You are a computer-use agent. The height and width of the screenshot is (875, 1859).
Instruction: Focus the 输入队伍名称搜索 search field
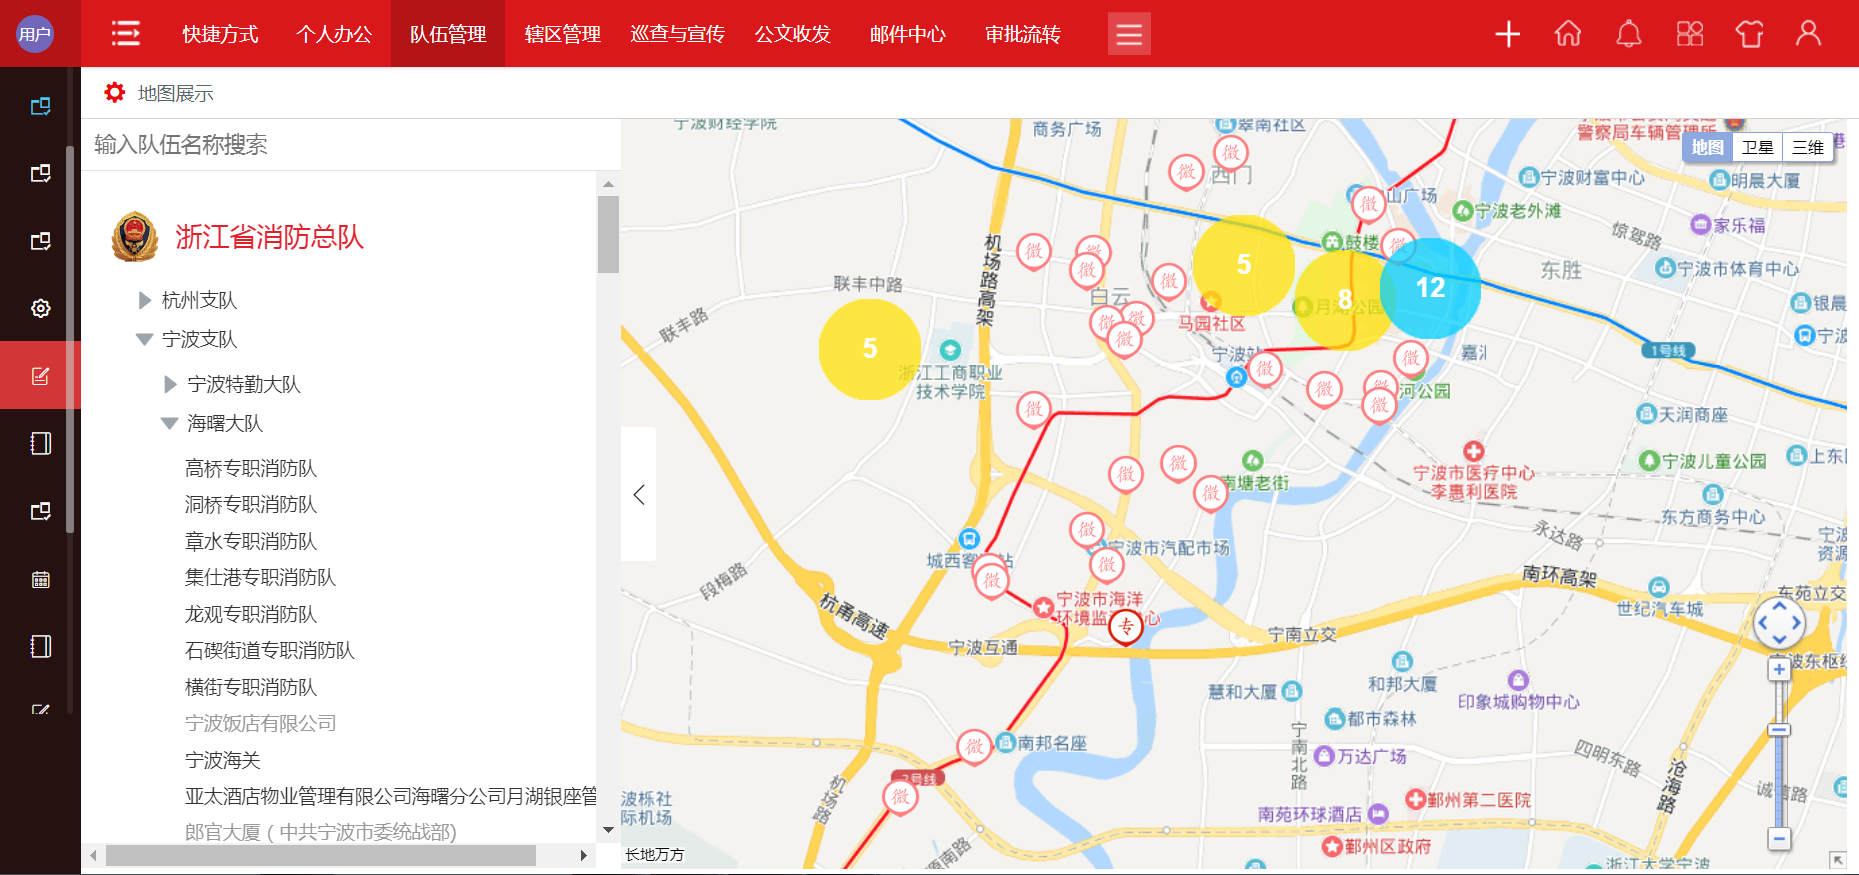coord(350,145)
